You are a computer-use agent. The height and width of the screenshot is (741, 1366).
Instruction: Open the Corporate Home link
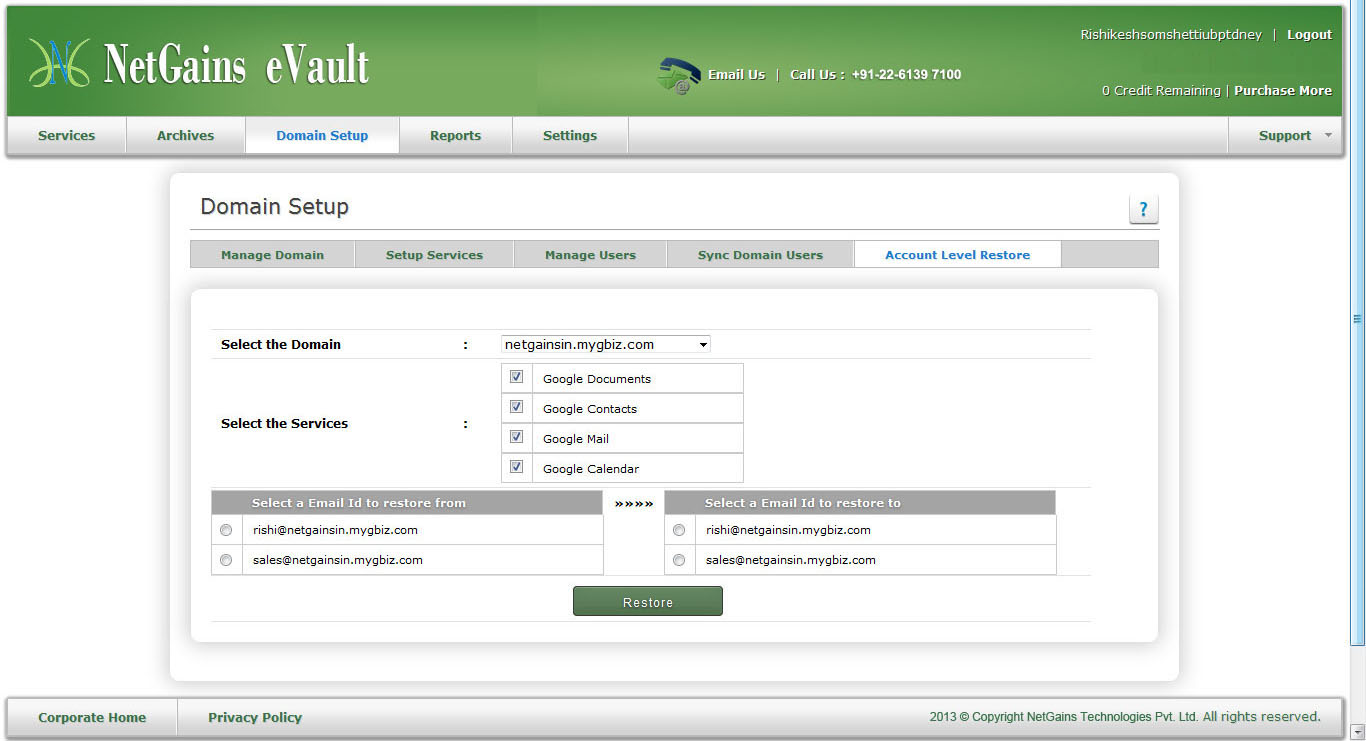click(x=92, y=718)
